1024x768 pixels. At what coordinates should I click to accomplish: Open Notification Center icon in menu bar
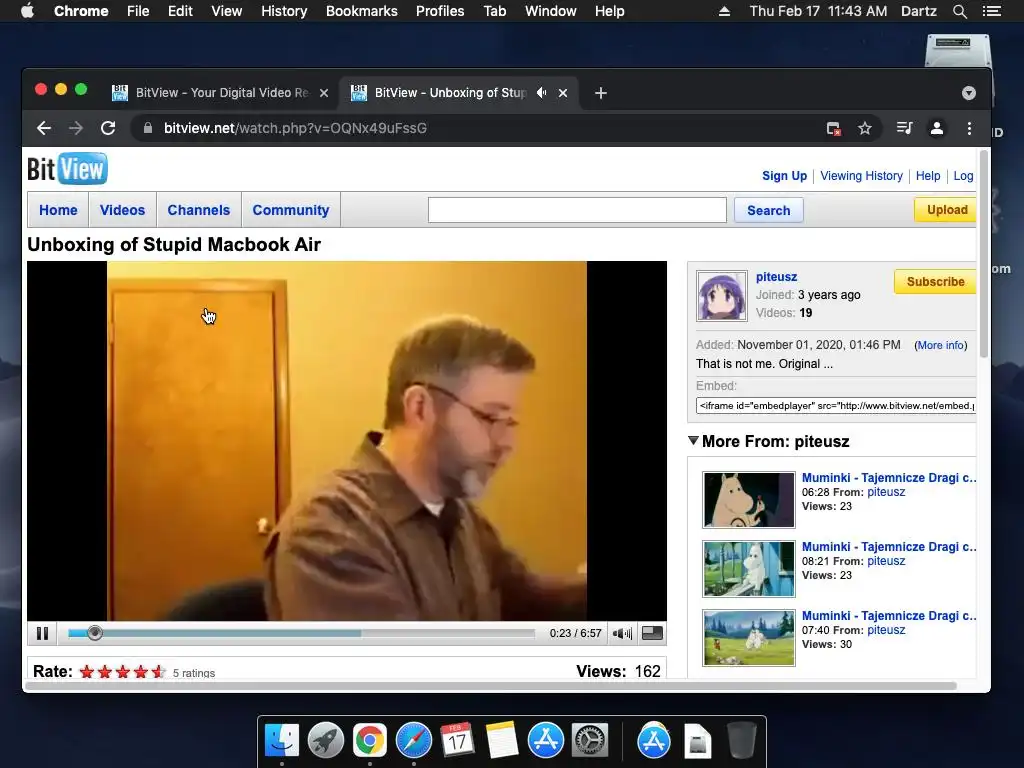[991, 11]
